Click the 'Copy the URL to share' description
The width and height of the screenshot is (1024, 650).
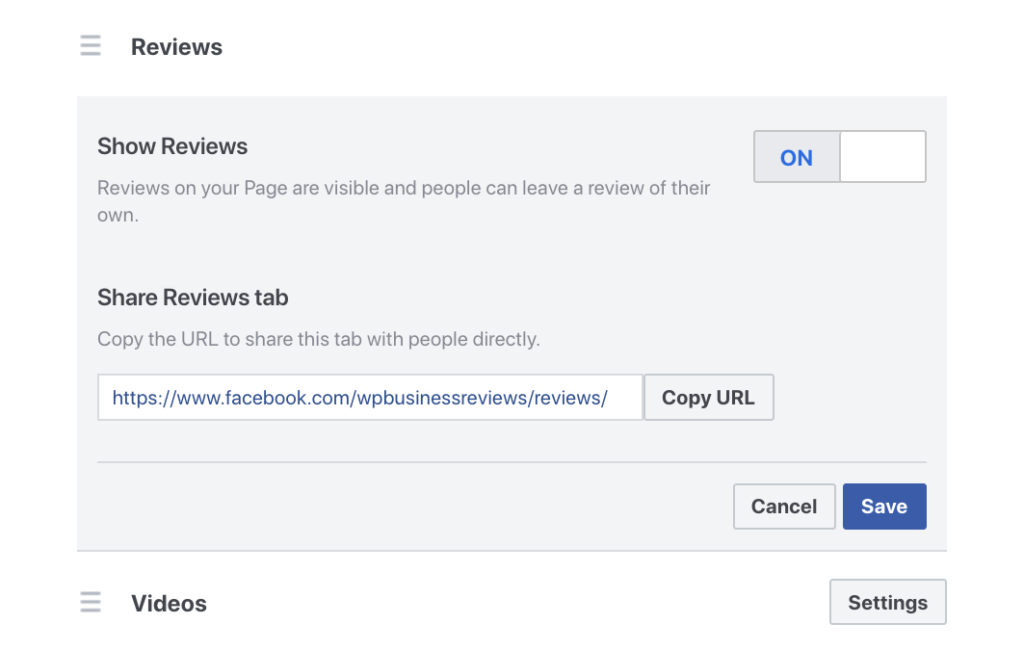click(319, 339)
